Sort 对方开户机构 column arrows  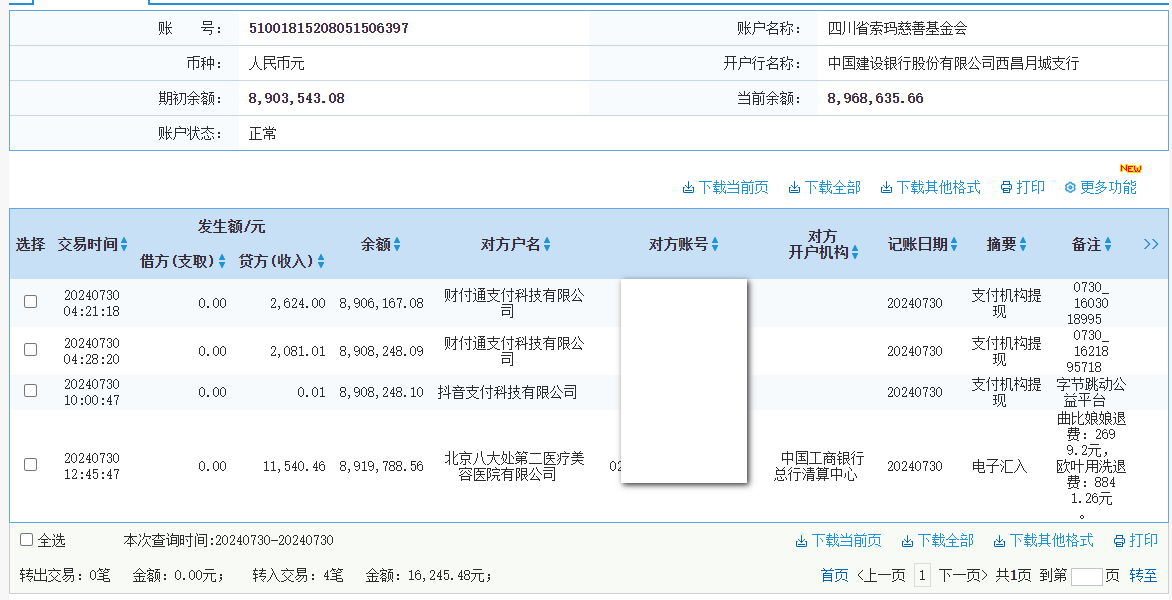pyautogui.click(x=854, y=253)
